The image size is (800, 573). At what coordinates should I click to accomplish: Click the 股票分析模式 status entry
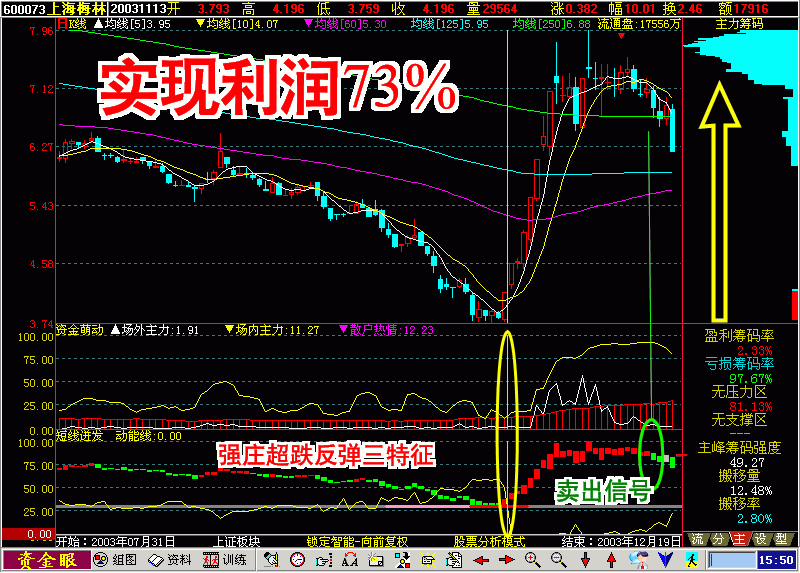pyautogui.click(x=490, y=541)
